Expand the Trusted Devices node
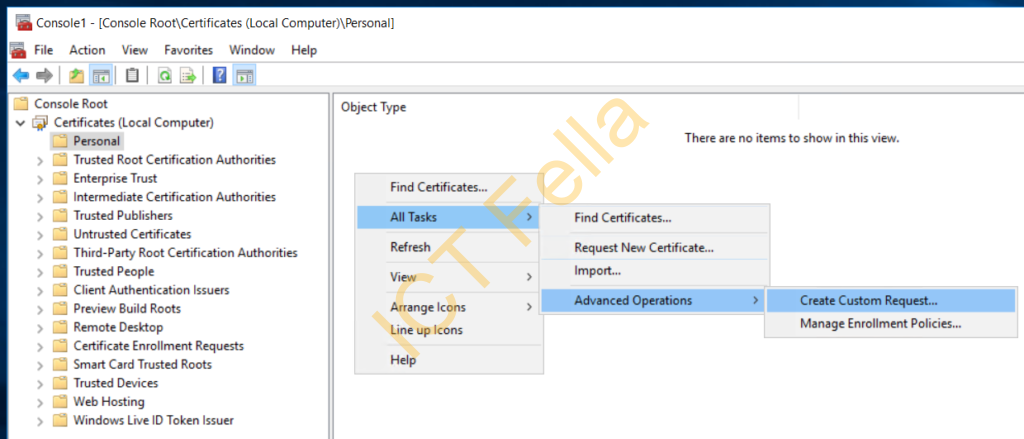1024x439 pixels. click(x=40, y=383)
